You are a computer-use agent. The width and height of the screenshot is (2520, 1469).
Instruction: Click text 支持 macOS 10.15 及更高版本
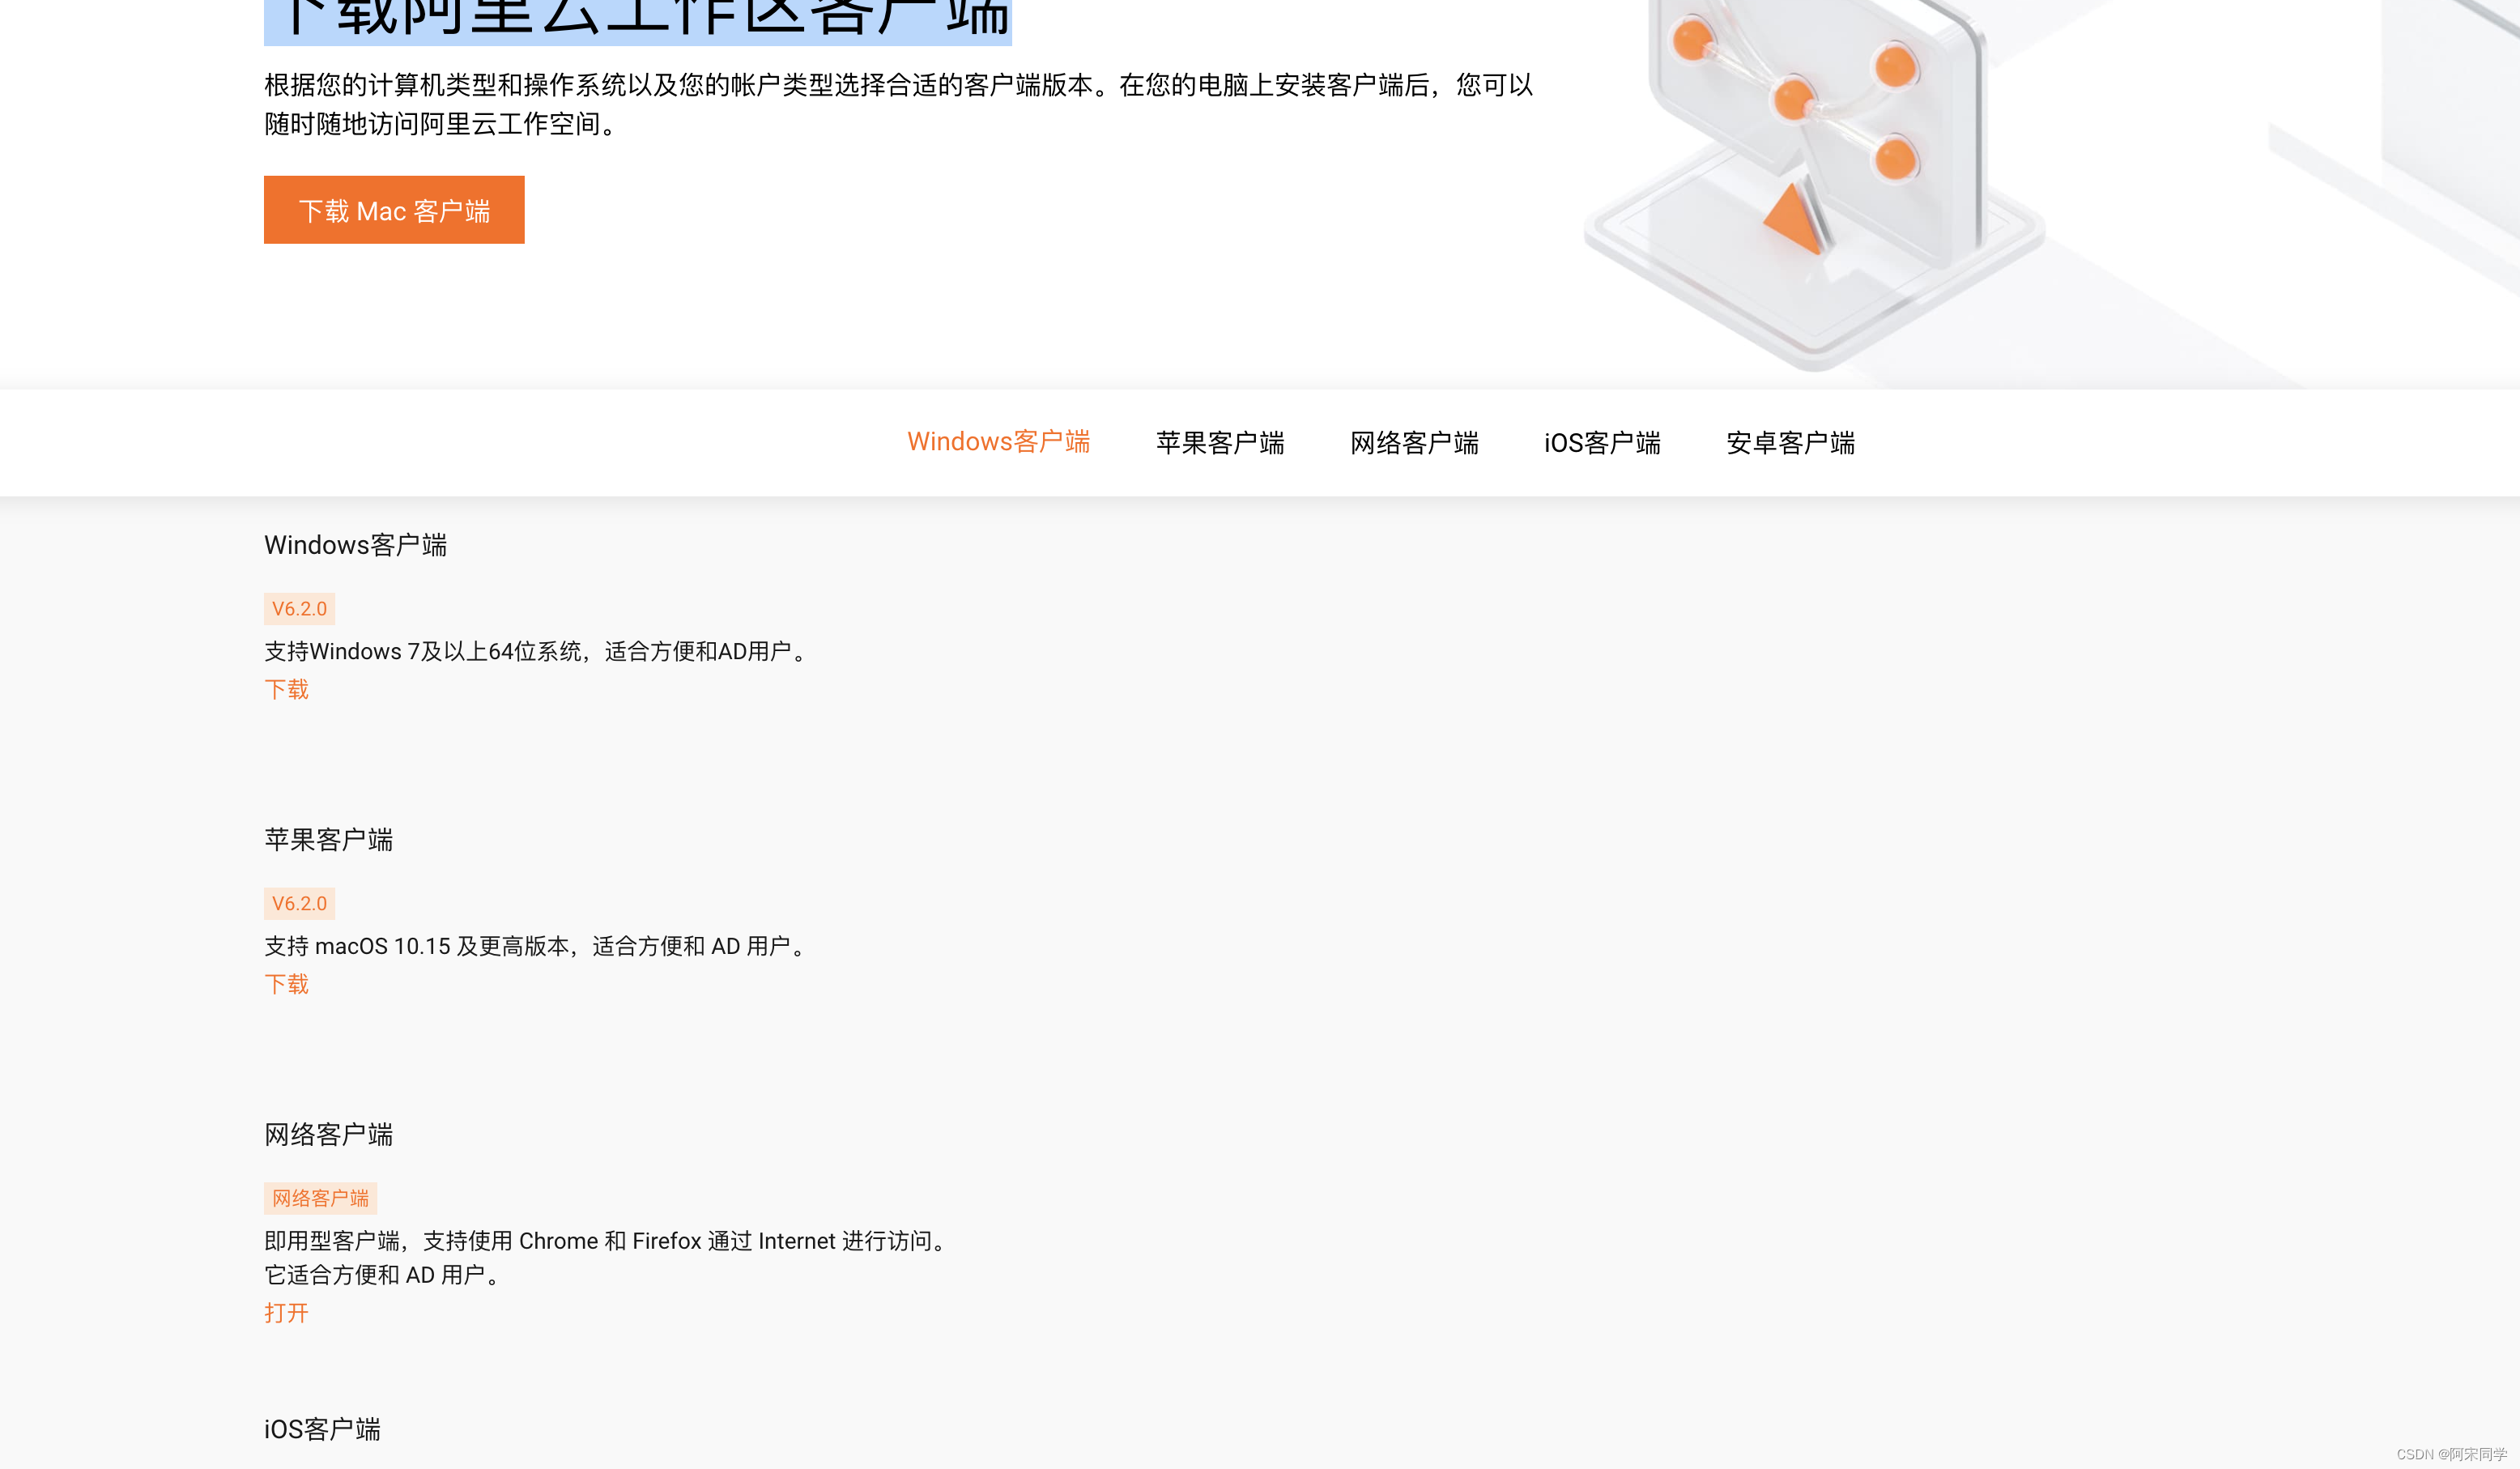(416, 946)
